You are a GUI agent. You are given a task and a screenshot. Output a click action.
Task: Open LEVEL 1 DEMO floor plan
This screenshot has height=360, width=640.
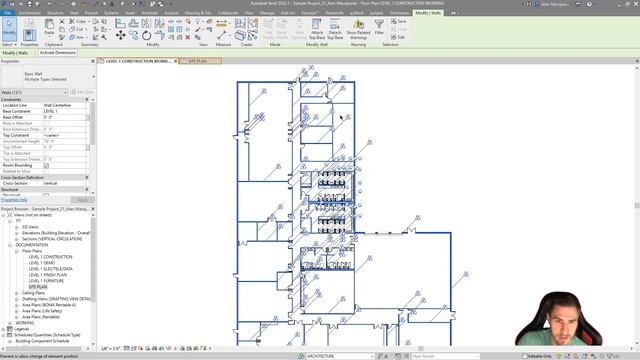click(42, 263)
